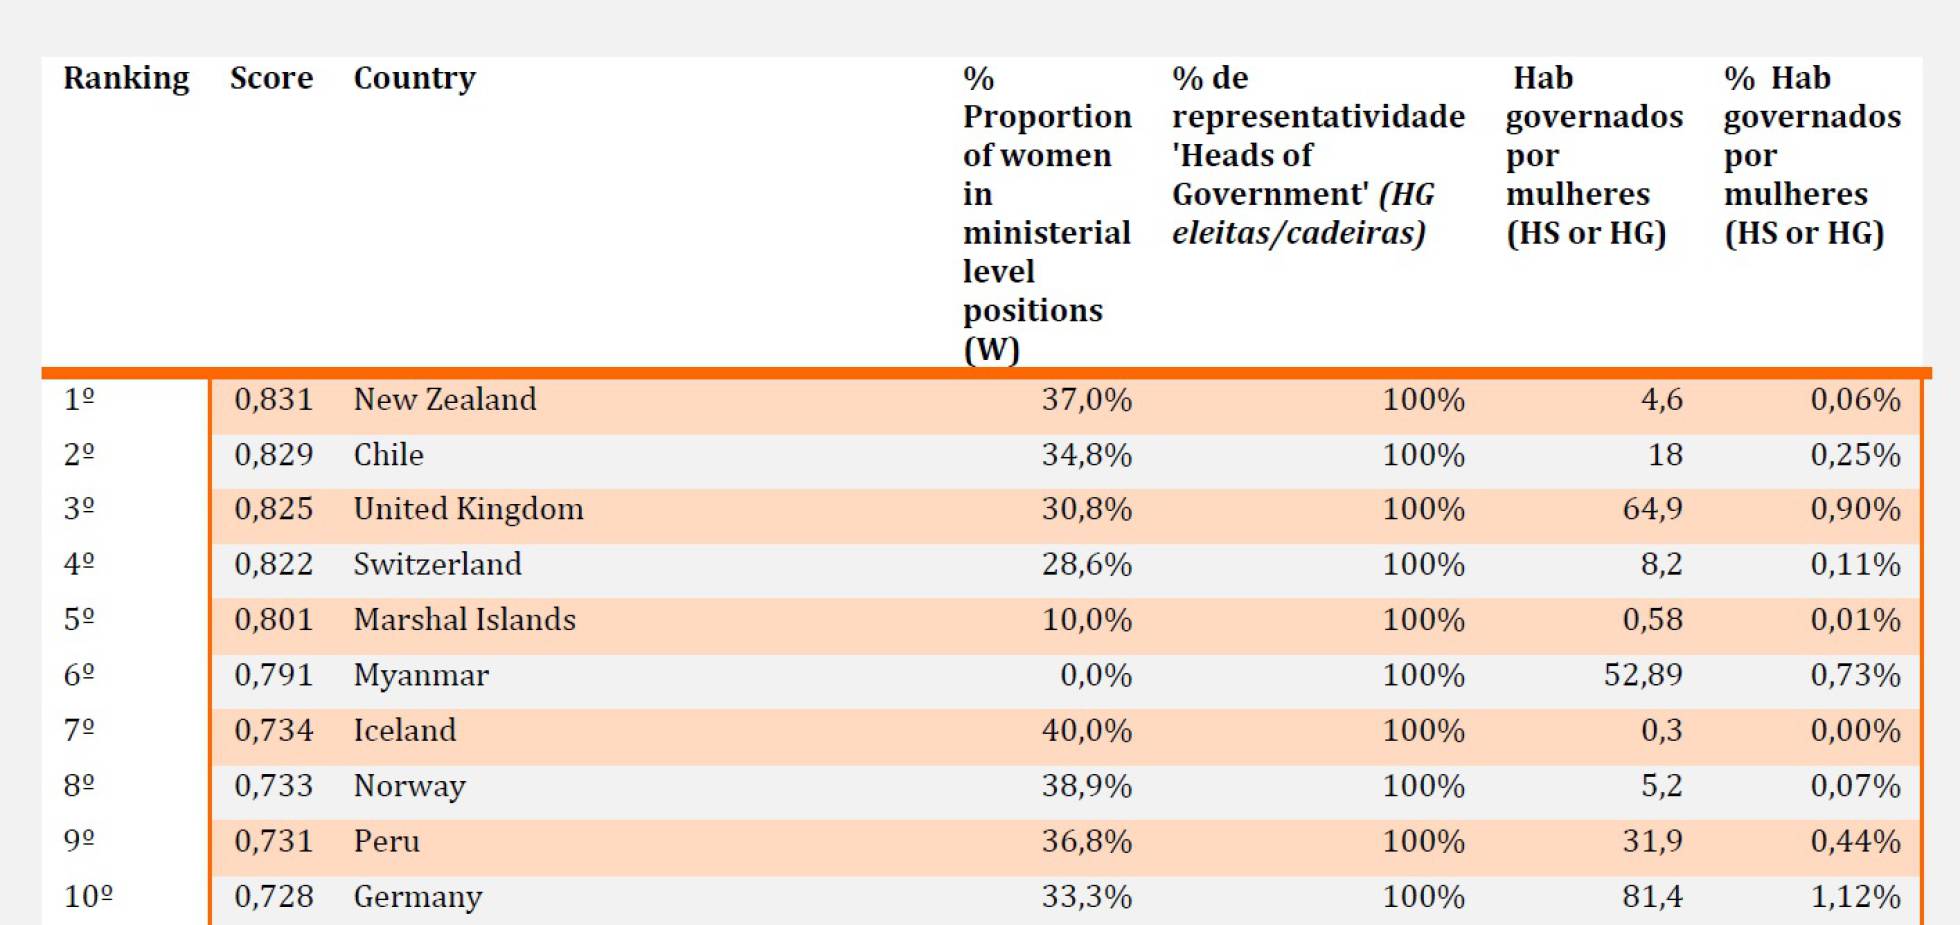The width and height of the screenshot is (1960, 925).
Task: Select the 0,801 score cell
Action: [273, 620]
